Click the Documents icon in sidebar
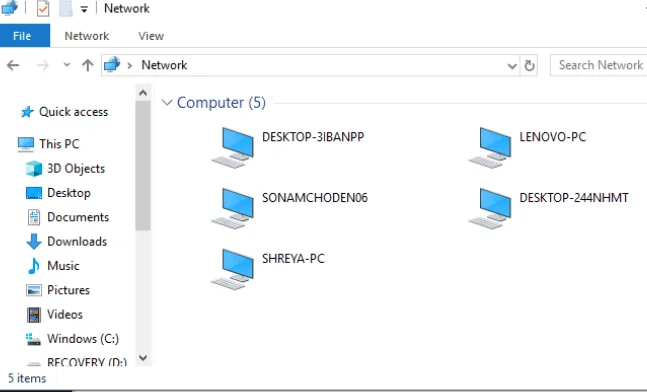This screenshot has width=647, height=392. click(x=34, y=217)
